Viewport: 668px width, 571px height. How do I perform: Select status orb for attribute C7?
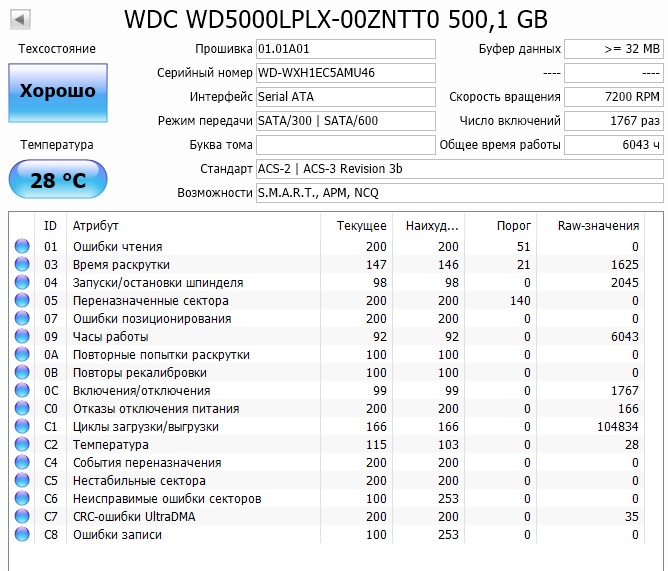pyautogui.click(x=22, y=516)
